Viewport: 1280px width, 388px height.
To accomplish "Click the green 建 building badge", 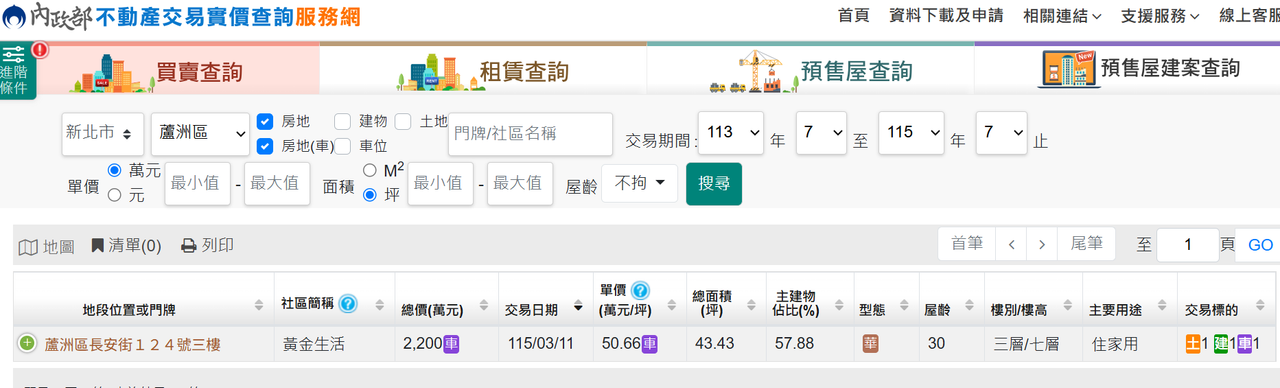I will (x=1221, y=344).
